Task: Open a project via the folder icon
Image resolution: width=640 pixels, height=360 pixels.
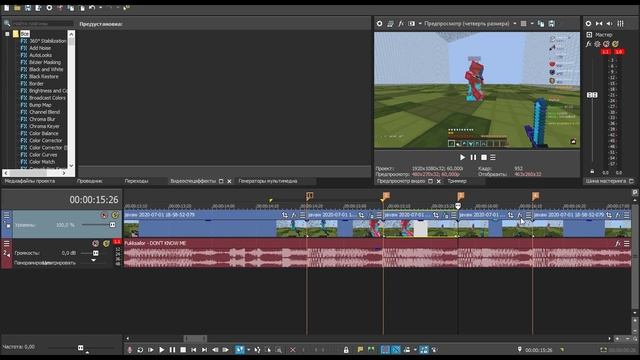Action: pos(17,8)
